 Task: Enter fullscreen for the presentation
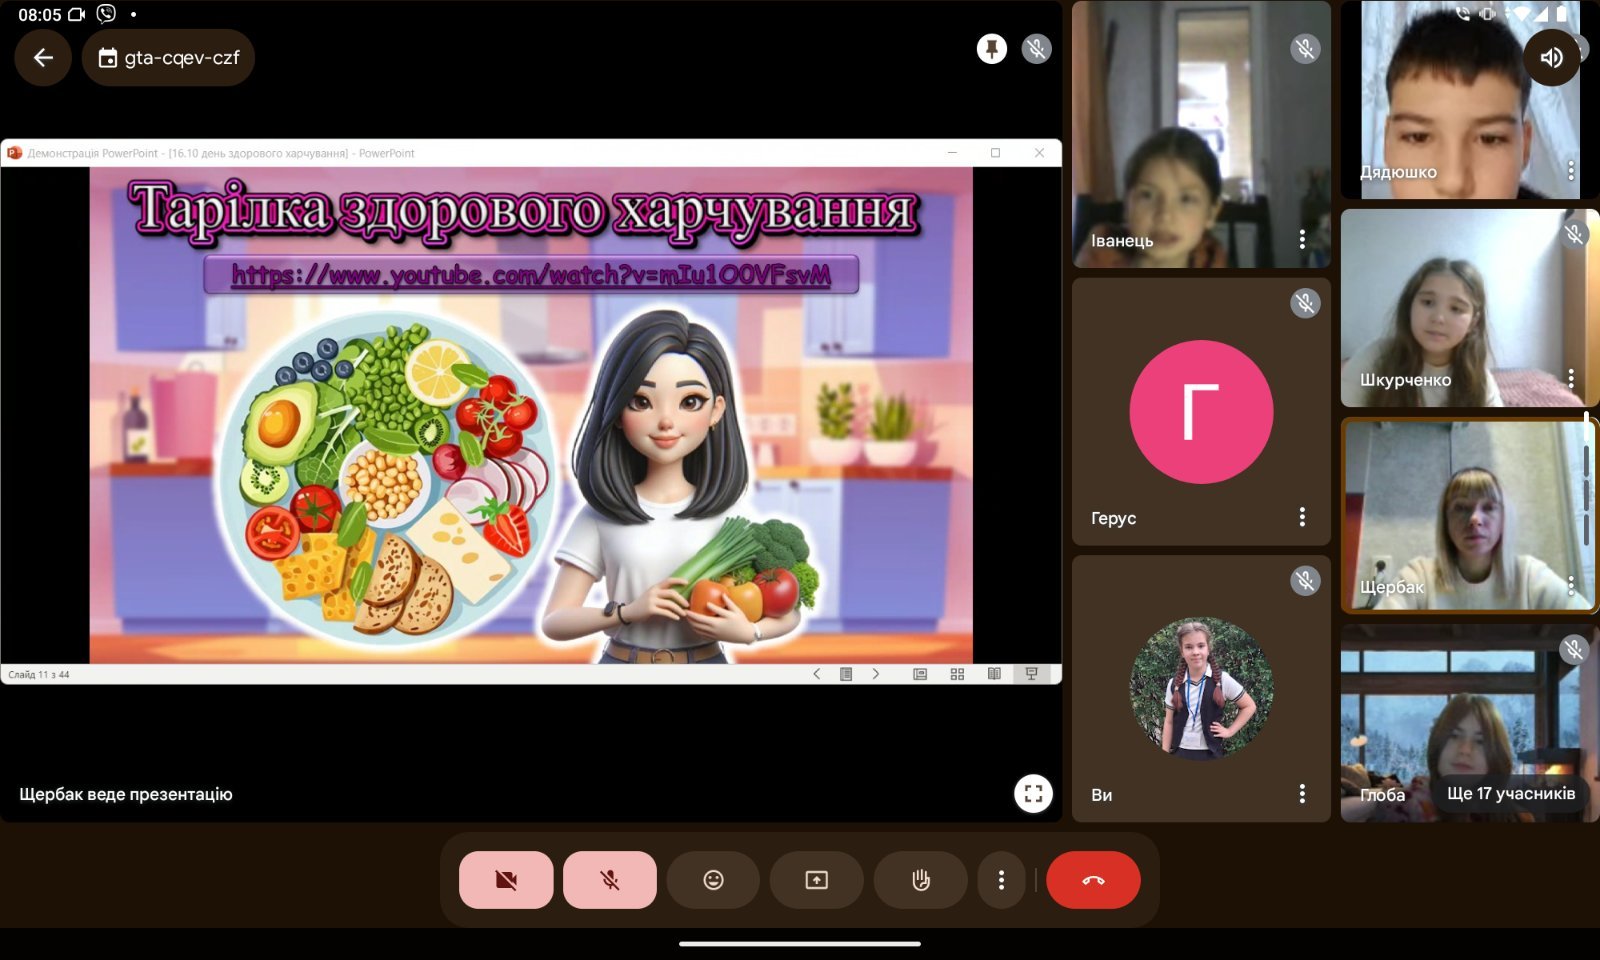click(1033, 794)
